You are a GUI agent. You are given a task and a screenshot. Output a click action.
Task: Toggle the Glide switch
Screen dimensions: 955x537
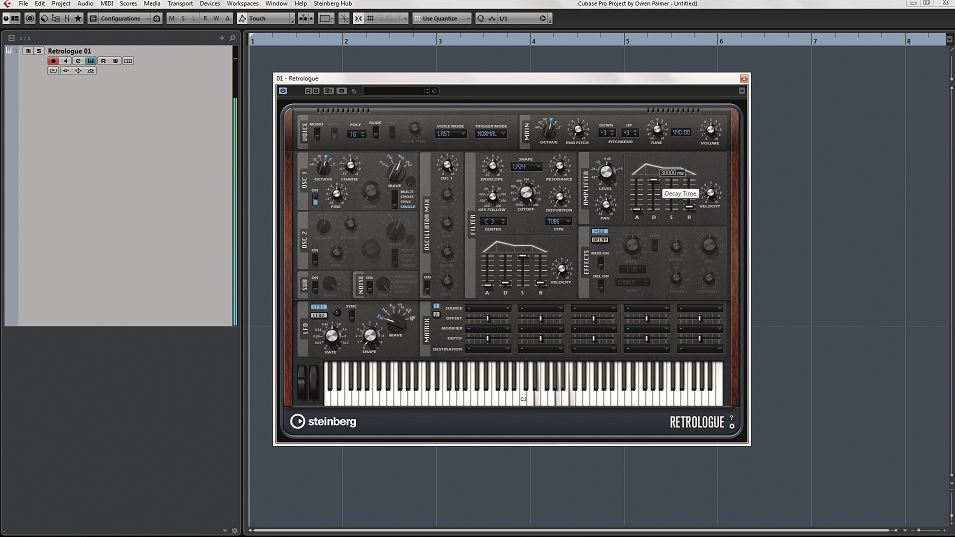[x=376, y=132]
